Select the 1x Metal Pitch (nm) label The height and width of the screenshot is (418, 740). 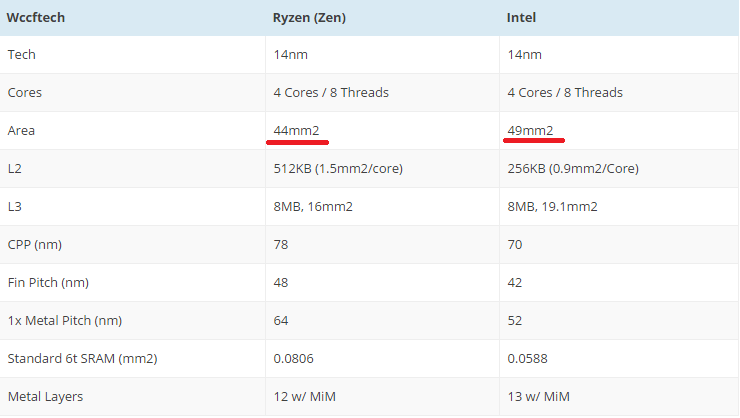coord(65,321)
